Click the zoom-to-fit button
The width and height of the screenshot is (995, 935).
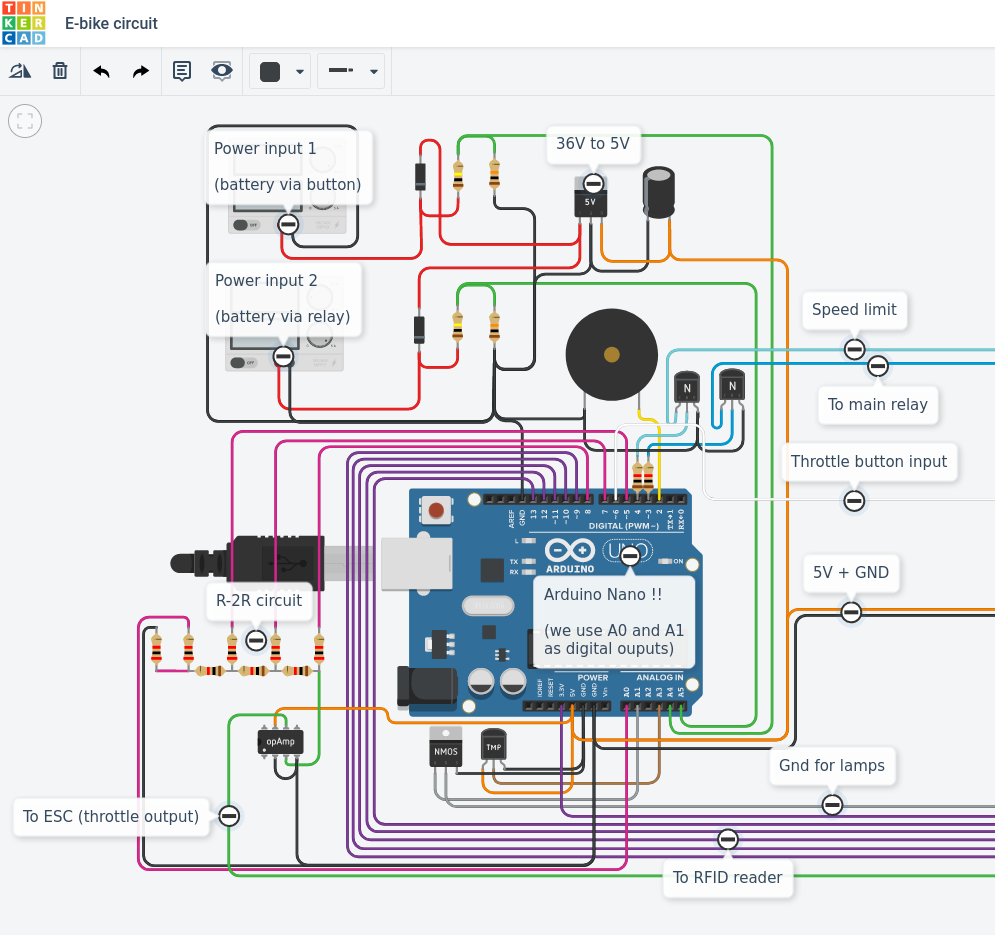click(25, 121)
